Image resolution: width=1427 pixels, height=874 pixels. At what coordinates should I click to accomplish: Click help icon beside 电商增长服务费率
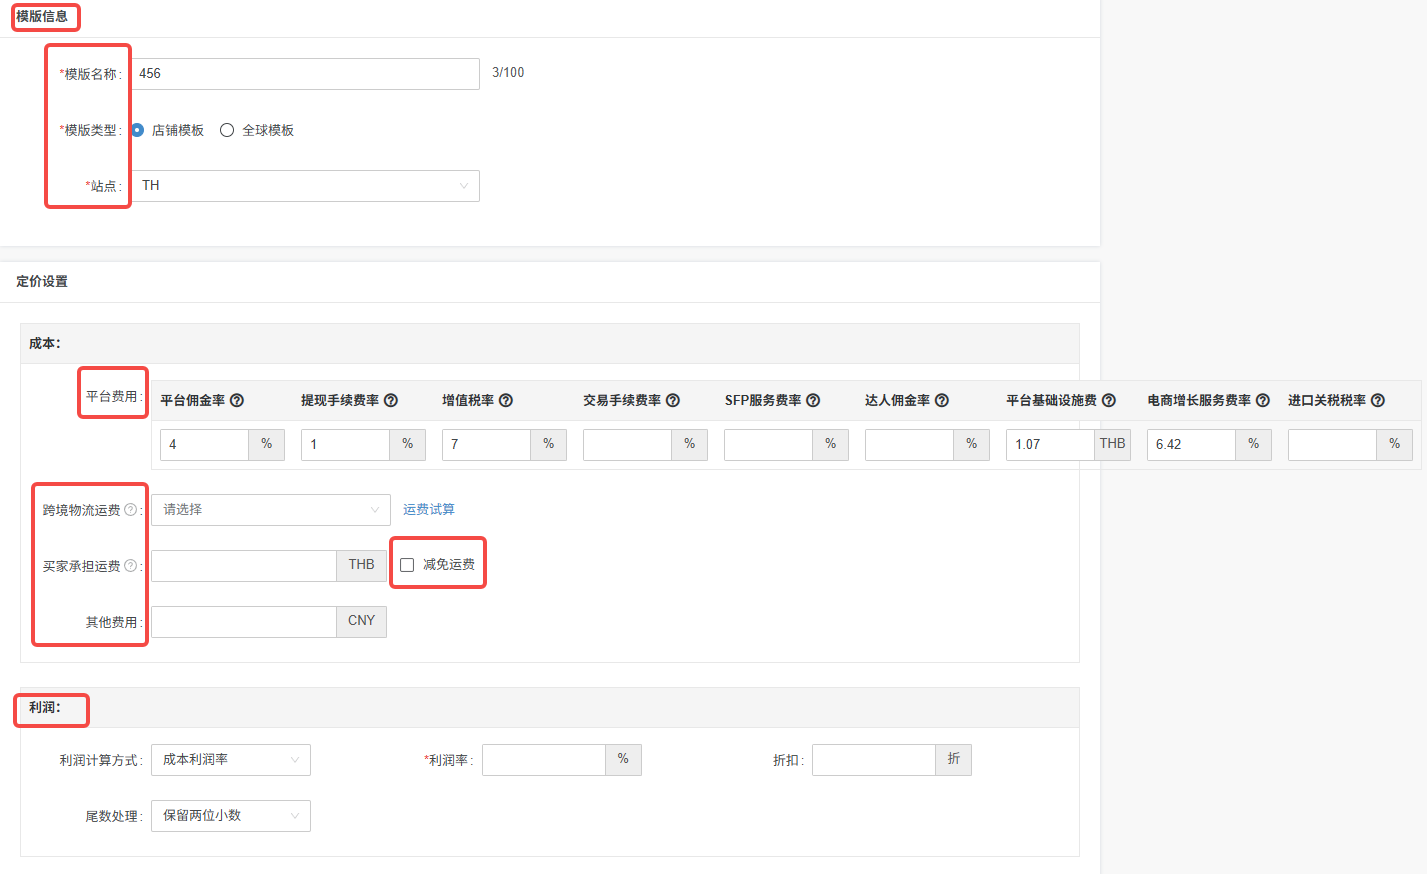click(1263, 400)
